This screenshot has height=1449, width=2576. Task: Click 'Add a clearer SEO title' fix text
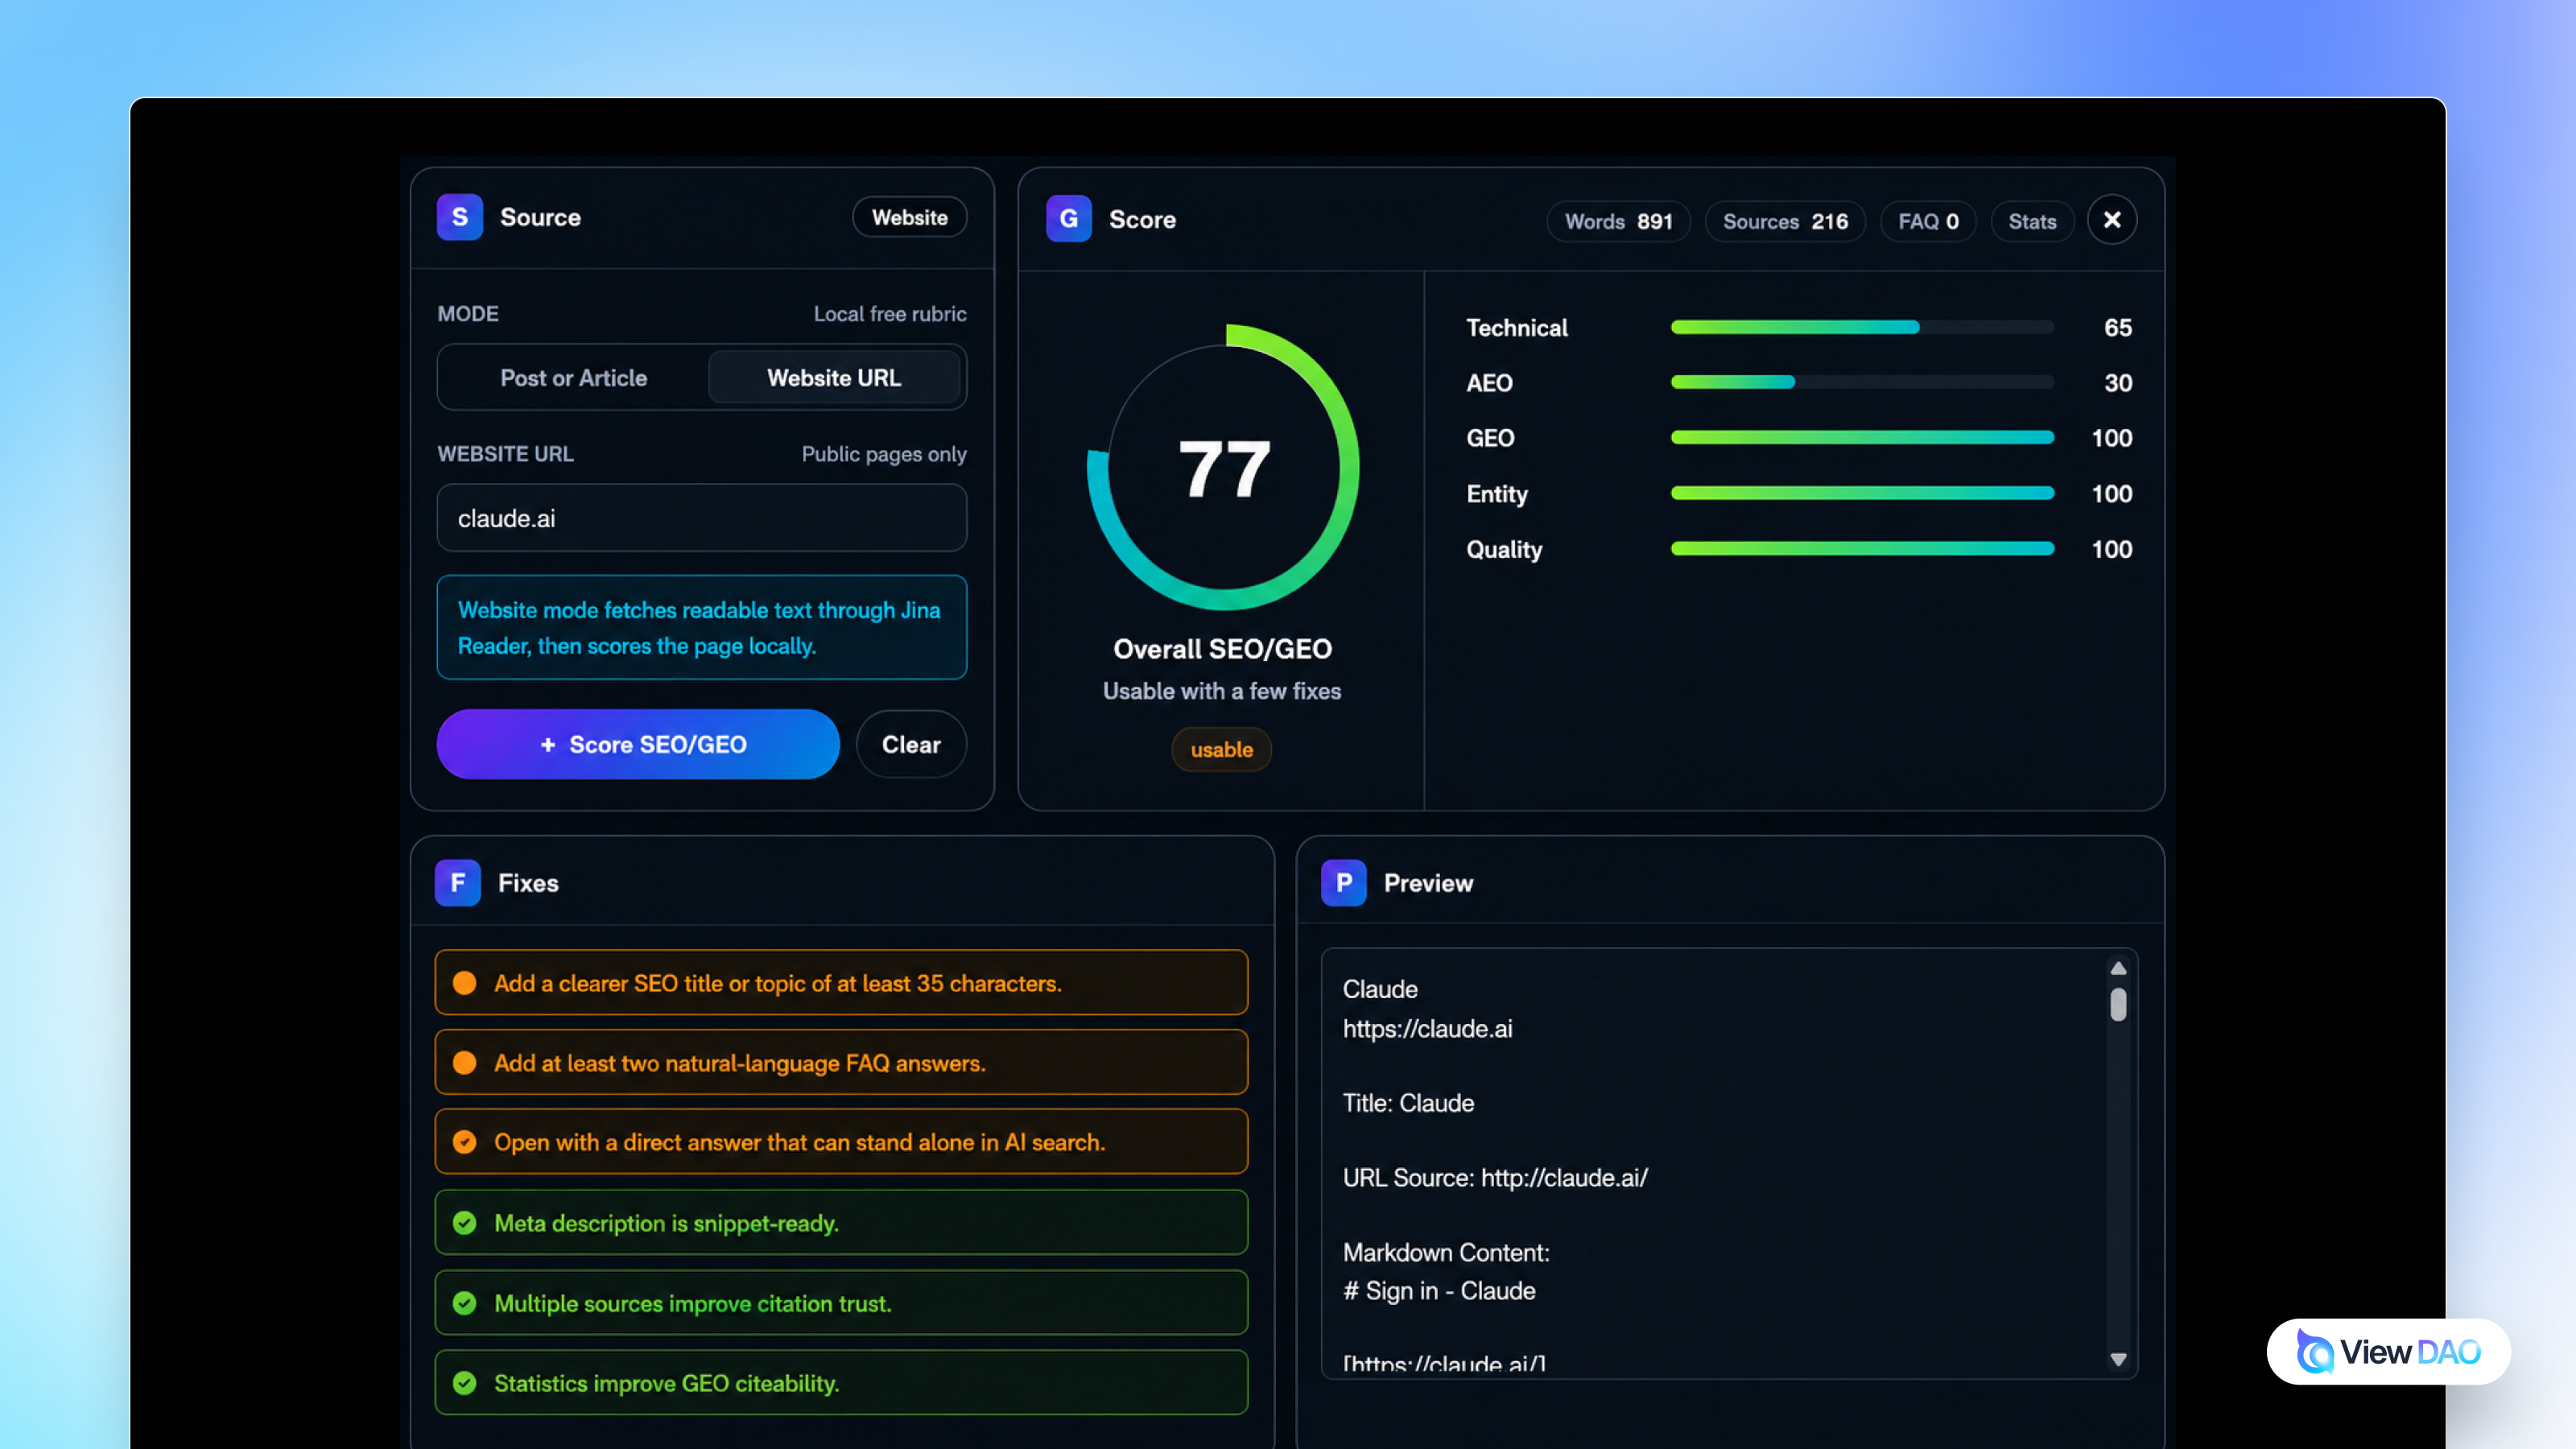point(777,983)
